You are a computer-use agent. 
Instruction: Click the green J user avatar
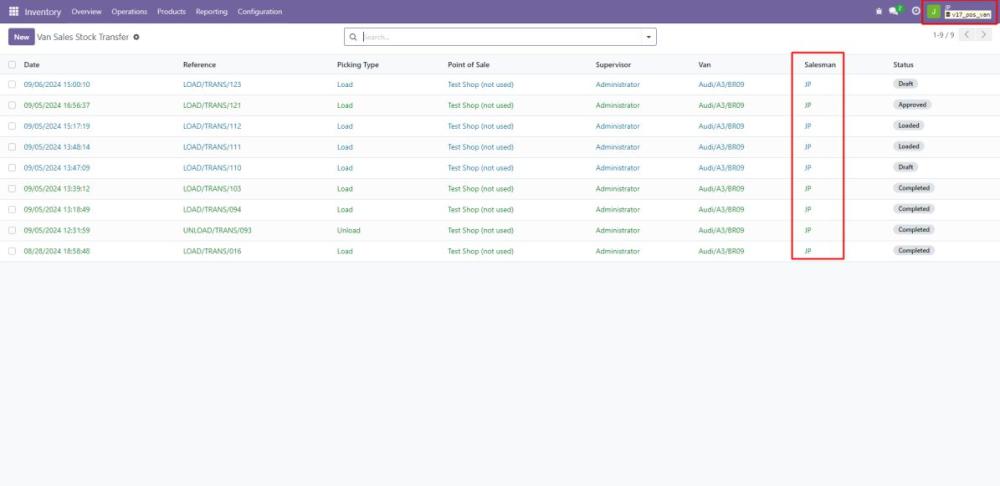coord(934,11)
